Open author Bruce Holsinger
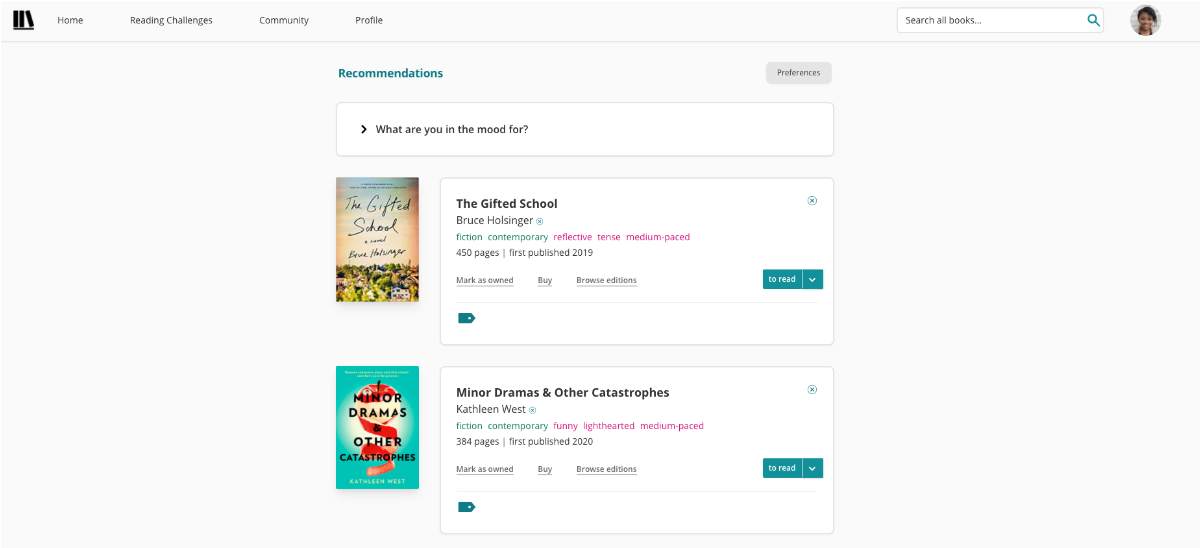Image resolution: width=1200 pixels, height=548 pixels. coord(495,220)
